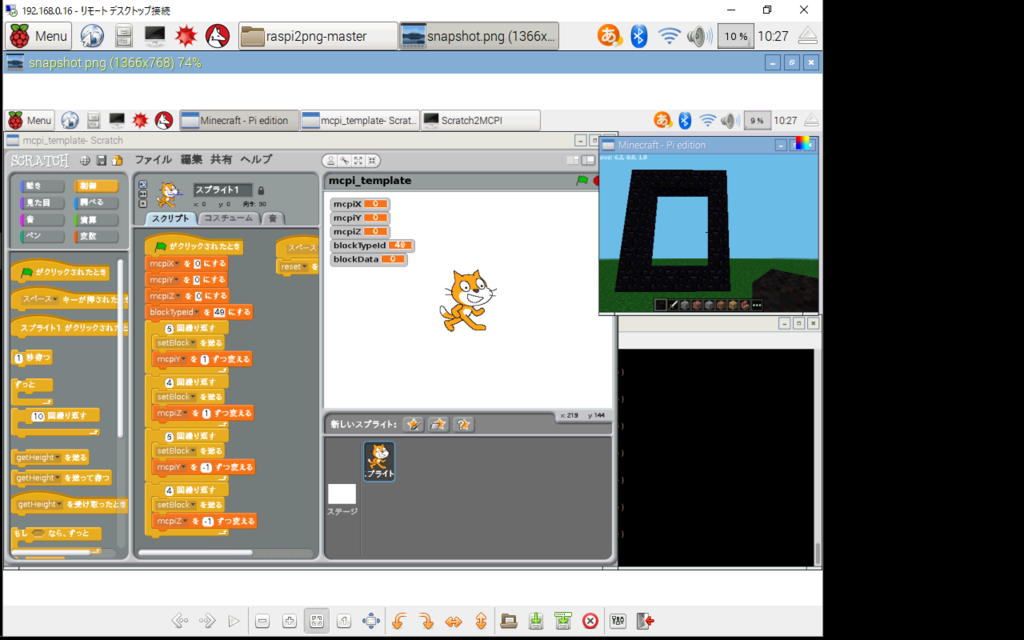Viewport: 1024px width, 640px height.
Task: Select スクリプト tab in Scratch
Action: (x=170, y=218)
